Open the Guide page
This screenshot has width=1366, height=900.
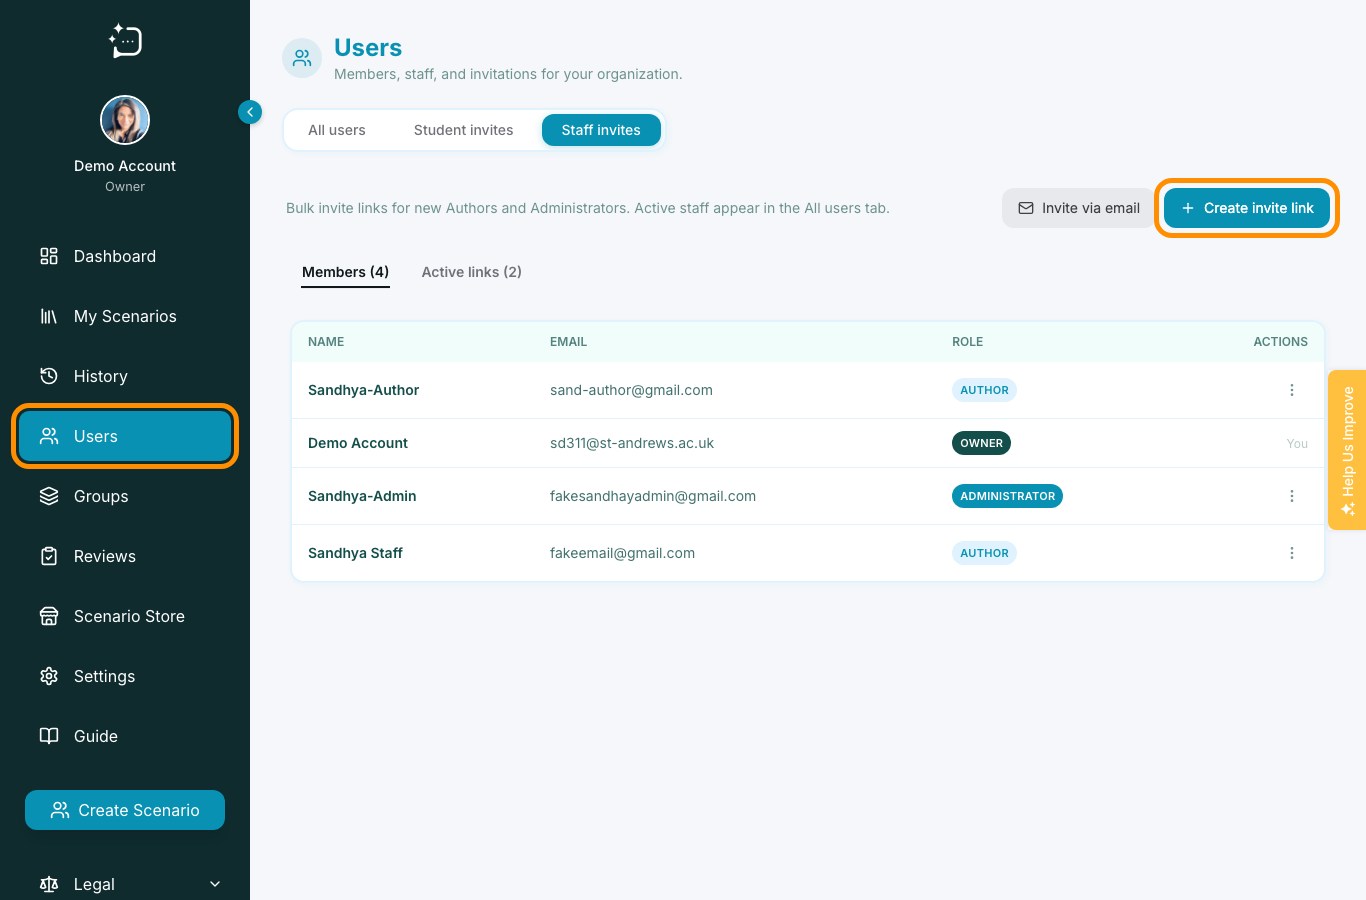coord(125,736)
